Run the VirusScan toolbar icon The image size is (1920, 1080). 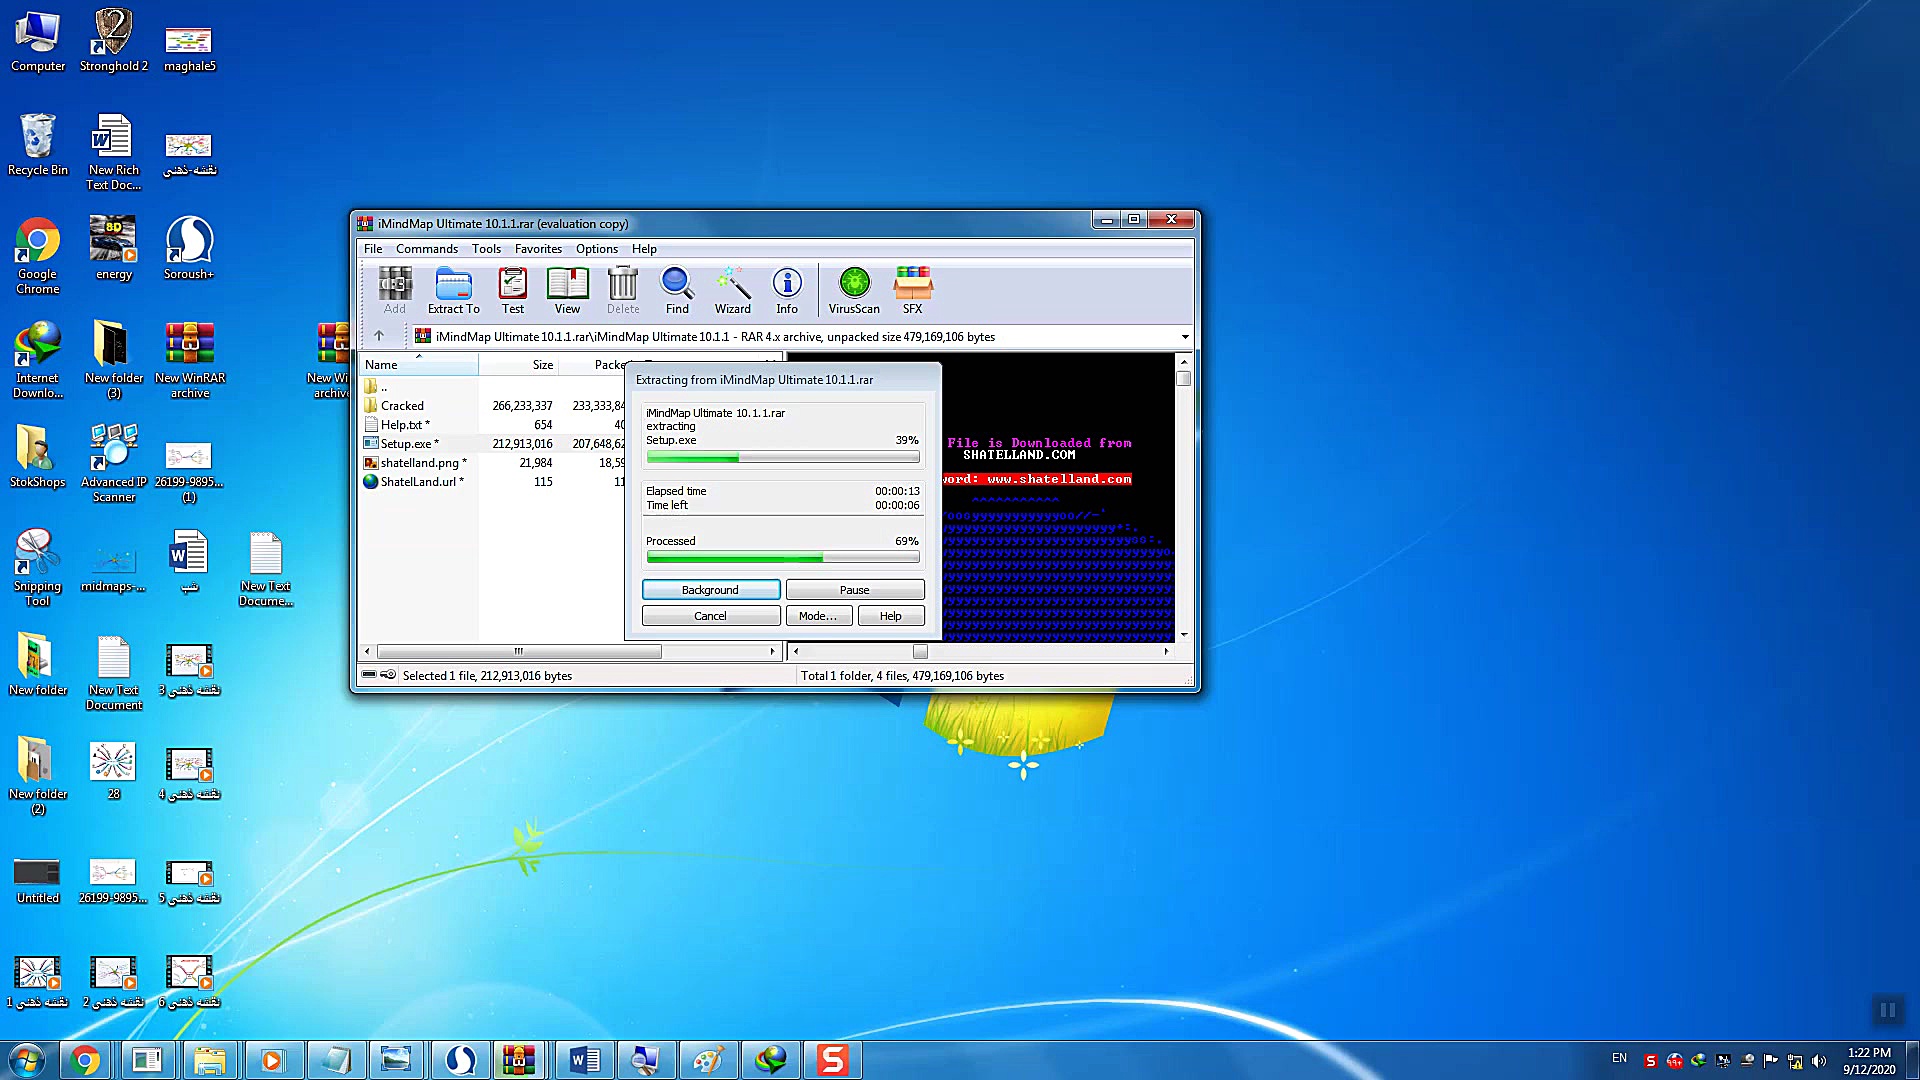tap(854, 291)
